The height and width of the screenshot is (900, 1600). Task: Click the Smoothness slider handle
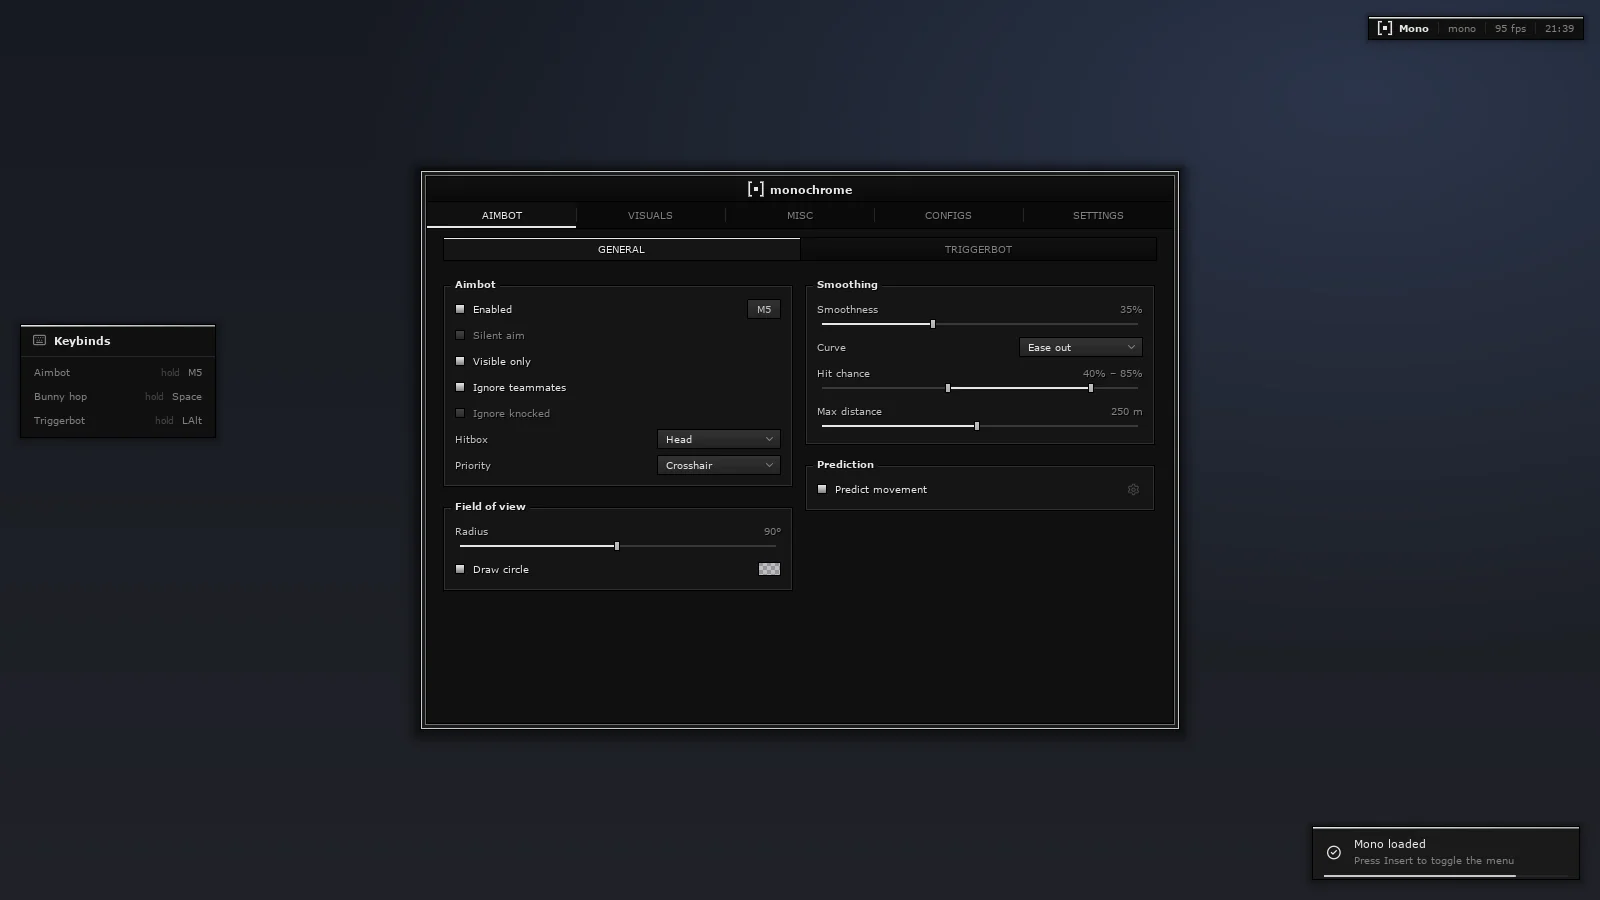tap(933, 324)
